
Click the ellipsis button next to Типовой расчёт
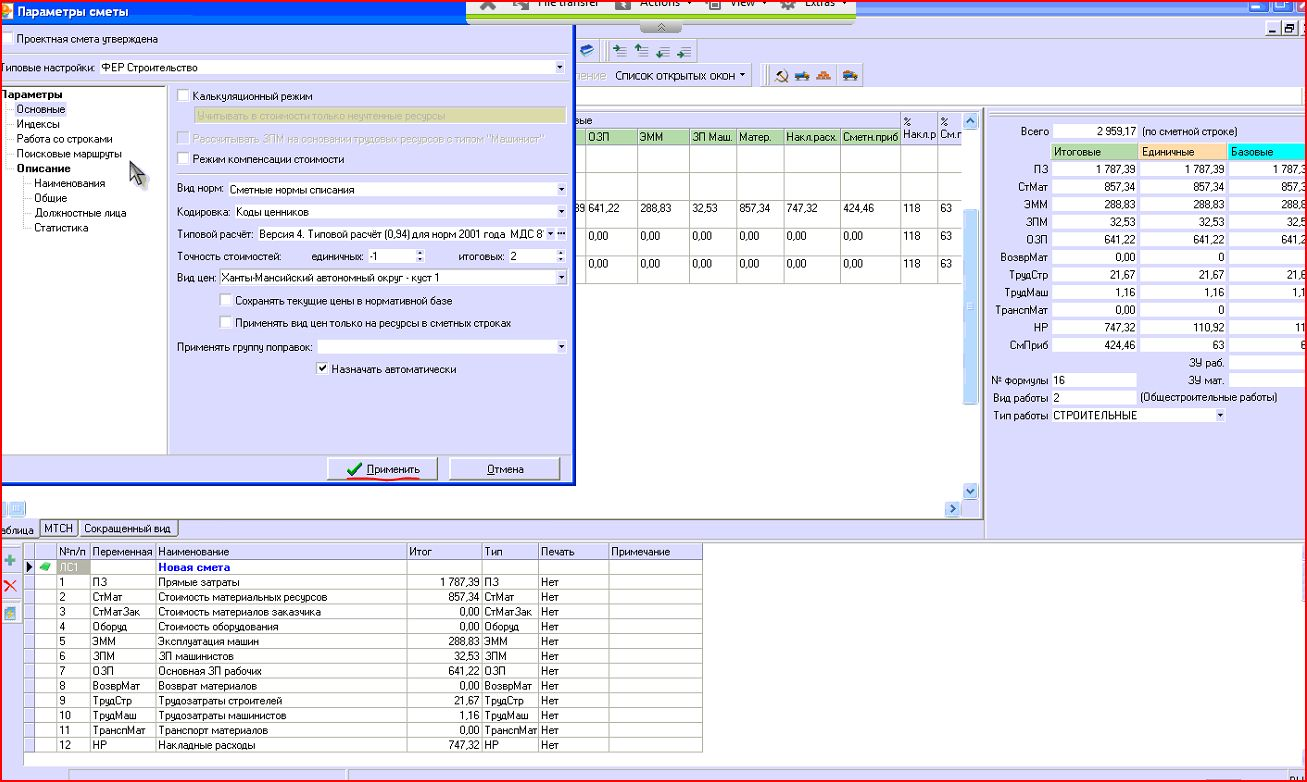(562, 233)
